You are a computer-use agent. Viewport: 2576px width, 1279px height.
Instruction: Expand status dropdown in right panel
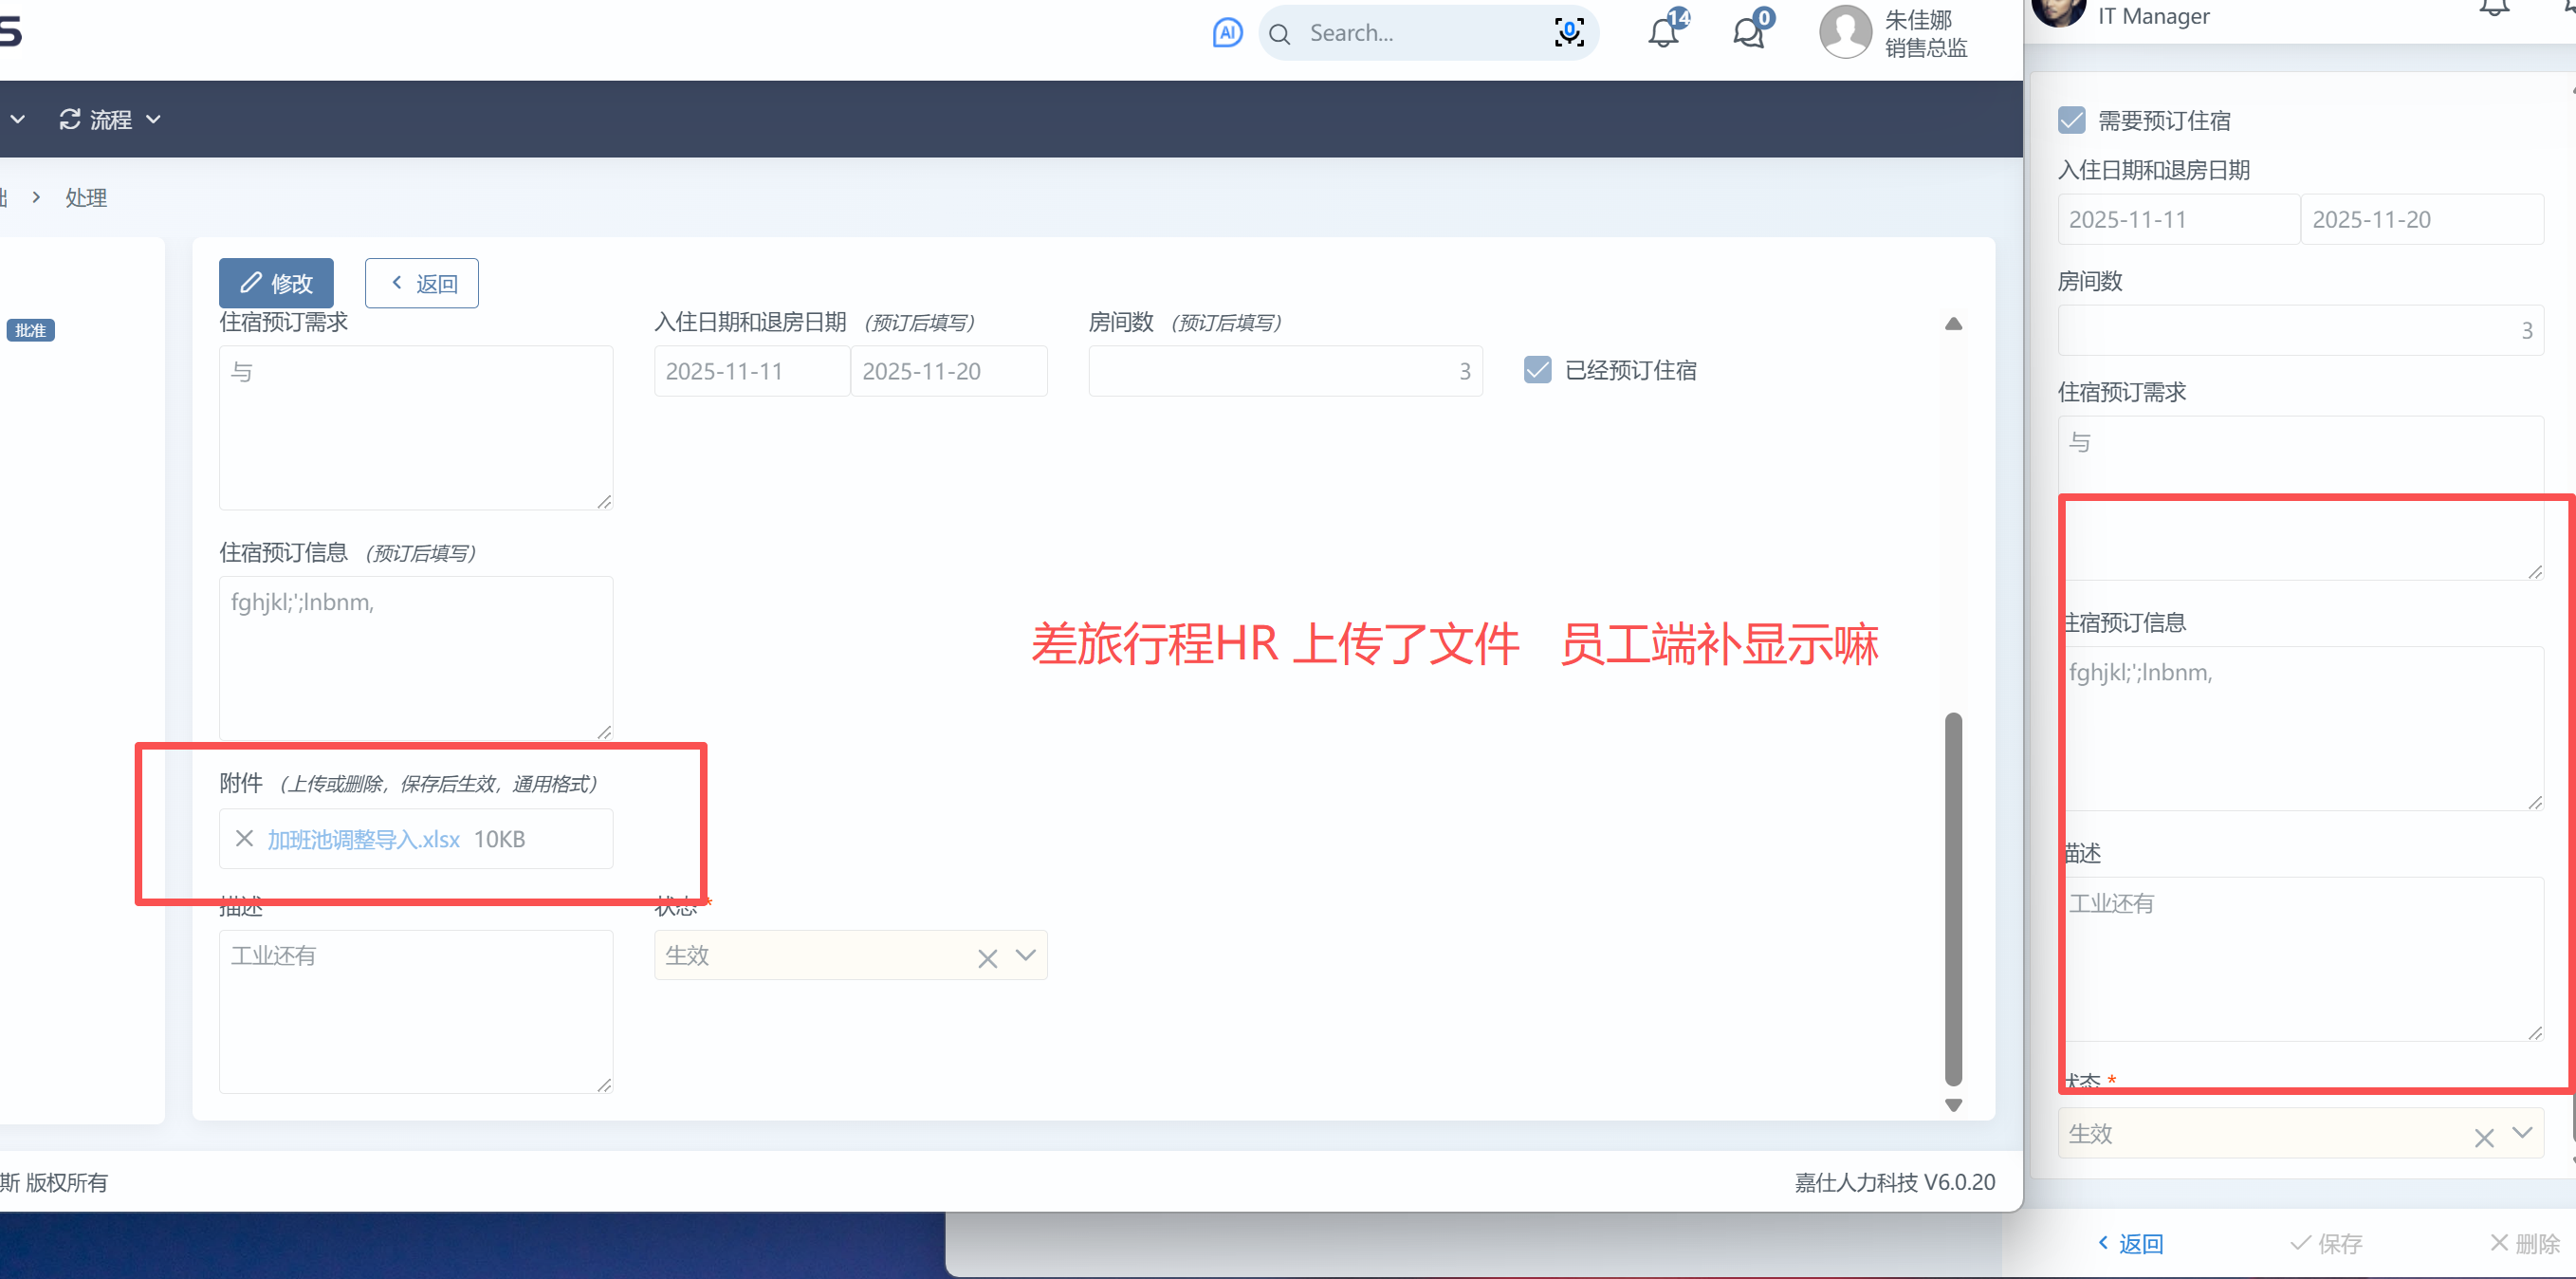(x=2521, y=1133)
